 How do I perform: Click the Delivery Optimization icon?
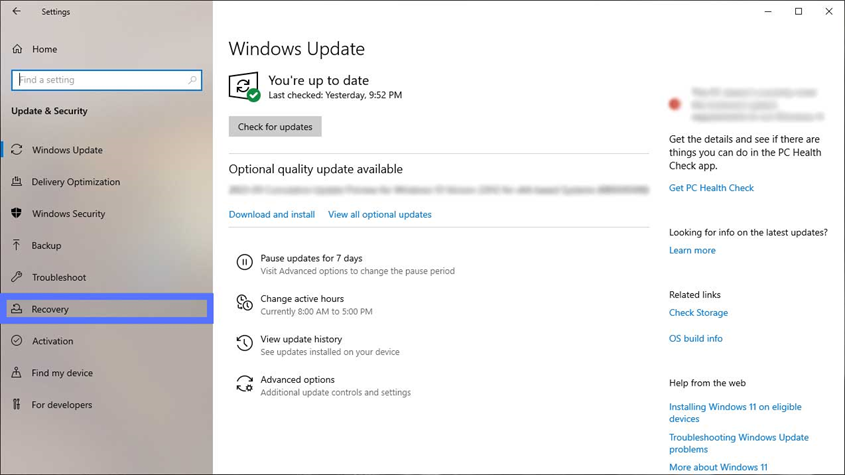tap(17, 182)
